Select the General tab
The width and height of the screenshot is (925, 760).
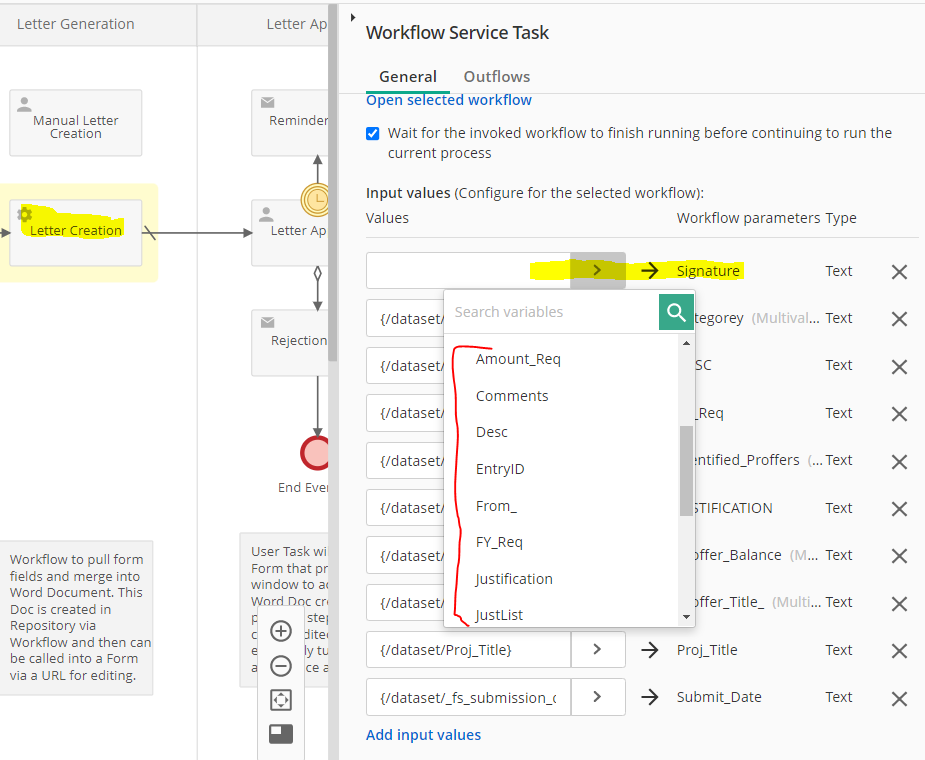(x=408, y=77)
